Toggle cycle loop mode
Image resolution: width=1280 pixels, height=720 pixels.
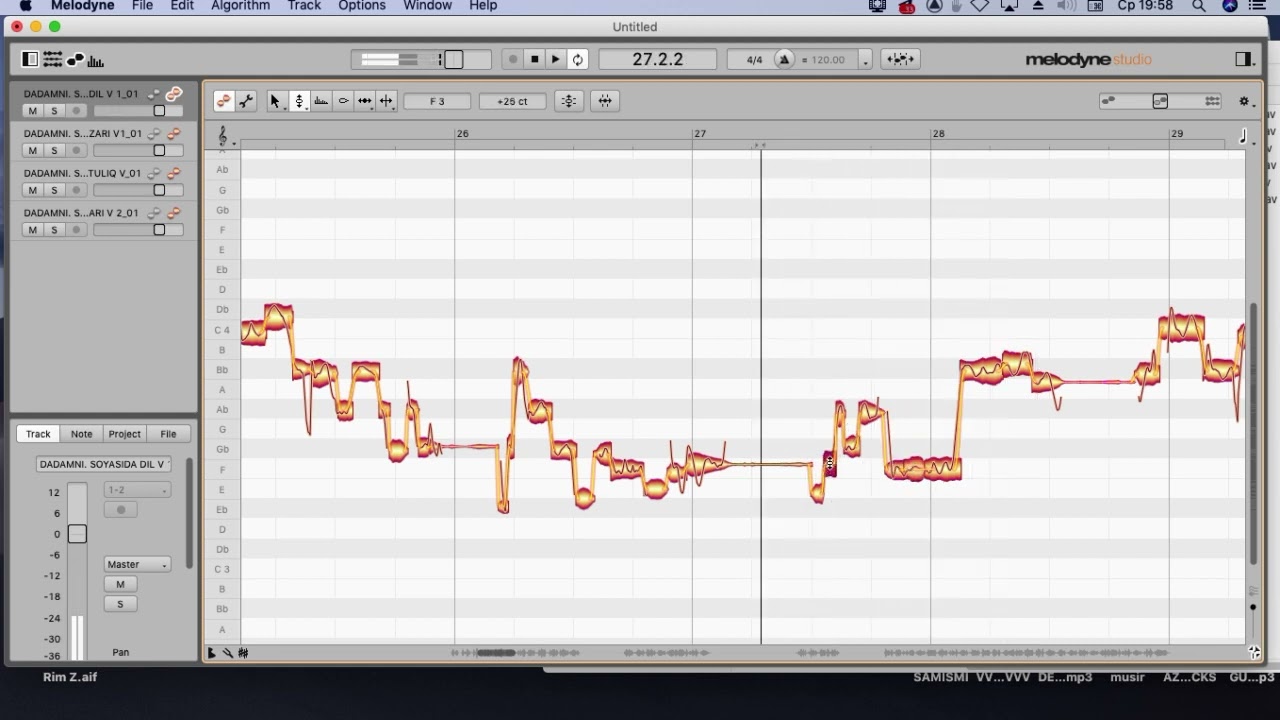577,60
